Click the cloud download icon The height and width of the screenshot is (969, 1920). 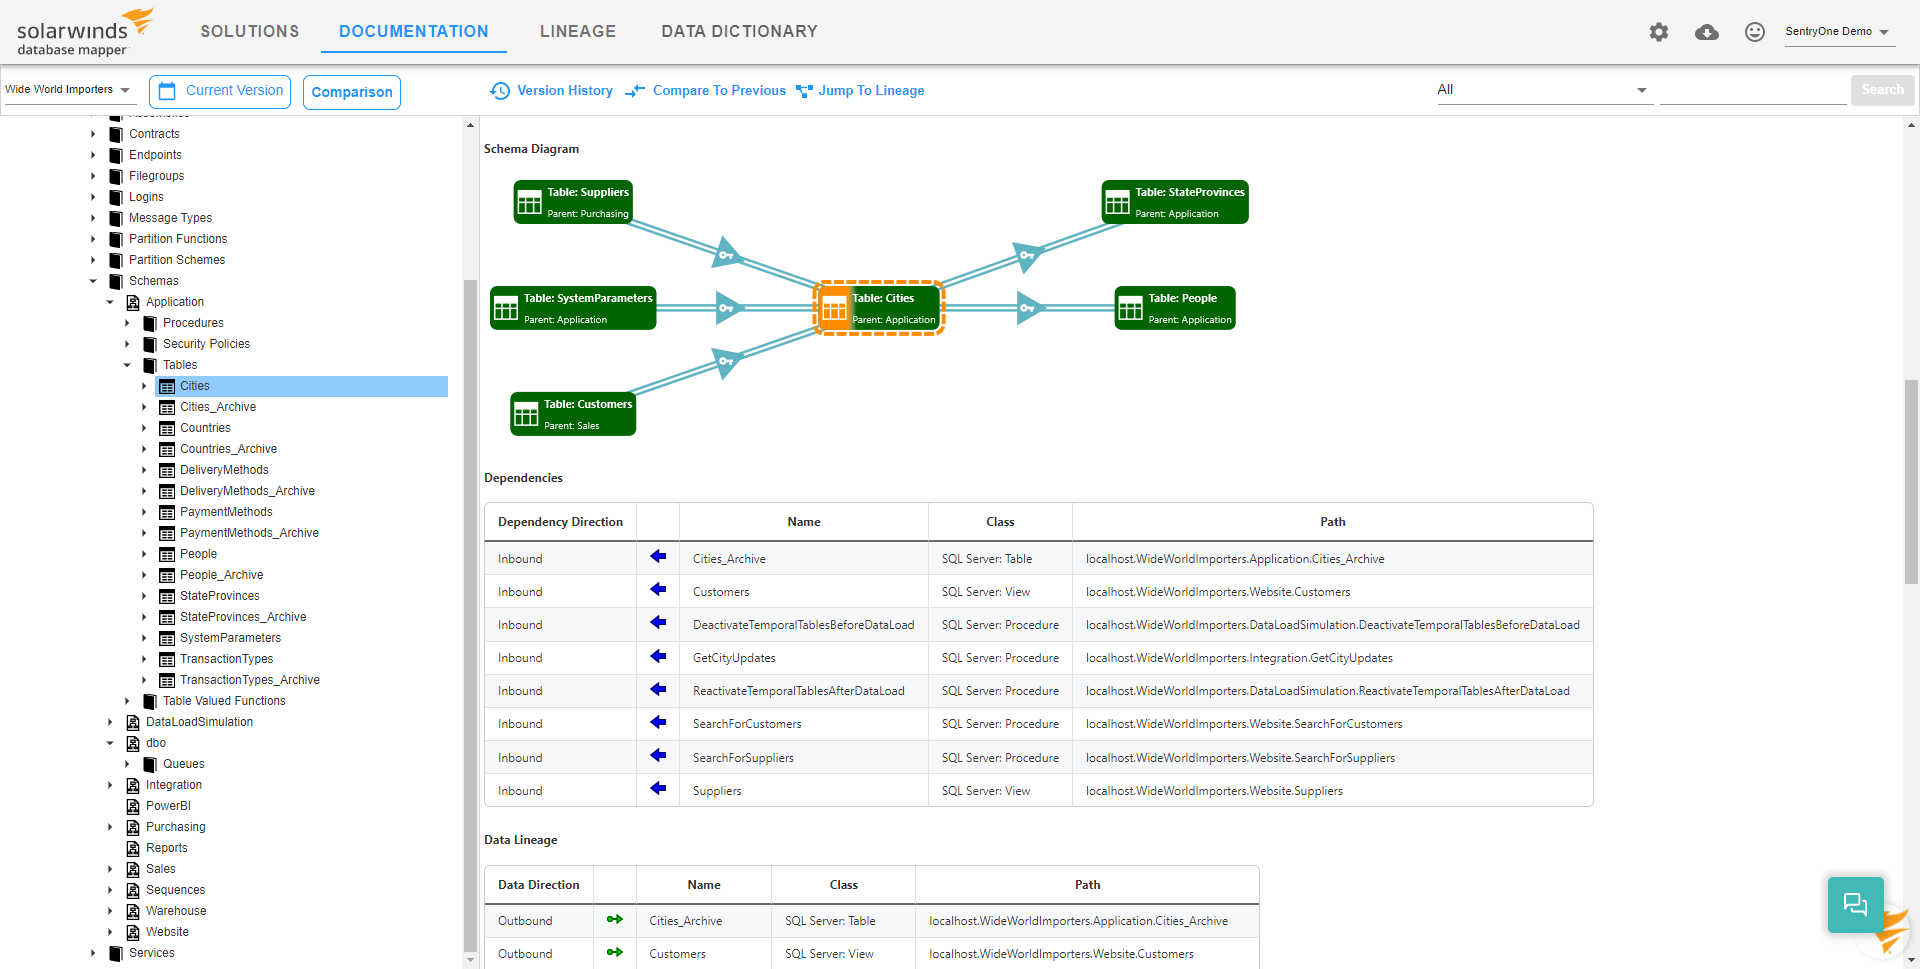pyautogui.click(x=1707, y=32)
